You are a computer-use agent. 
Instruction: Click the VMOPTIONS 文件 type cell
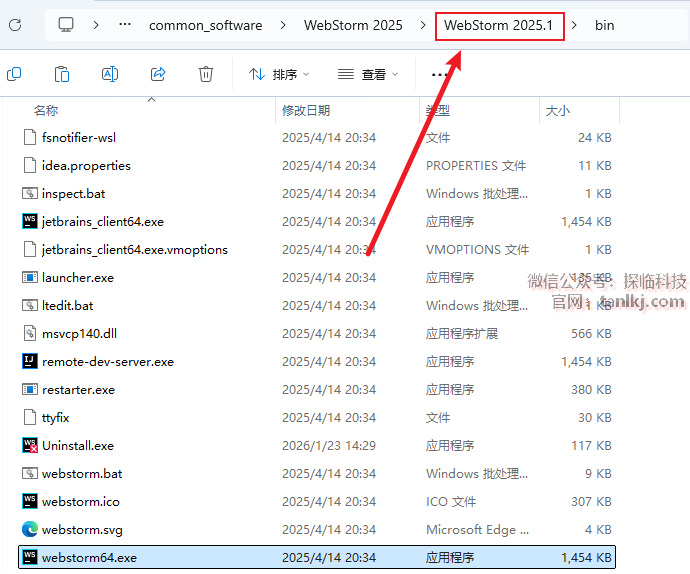477,250
